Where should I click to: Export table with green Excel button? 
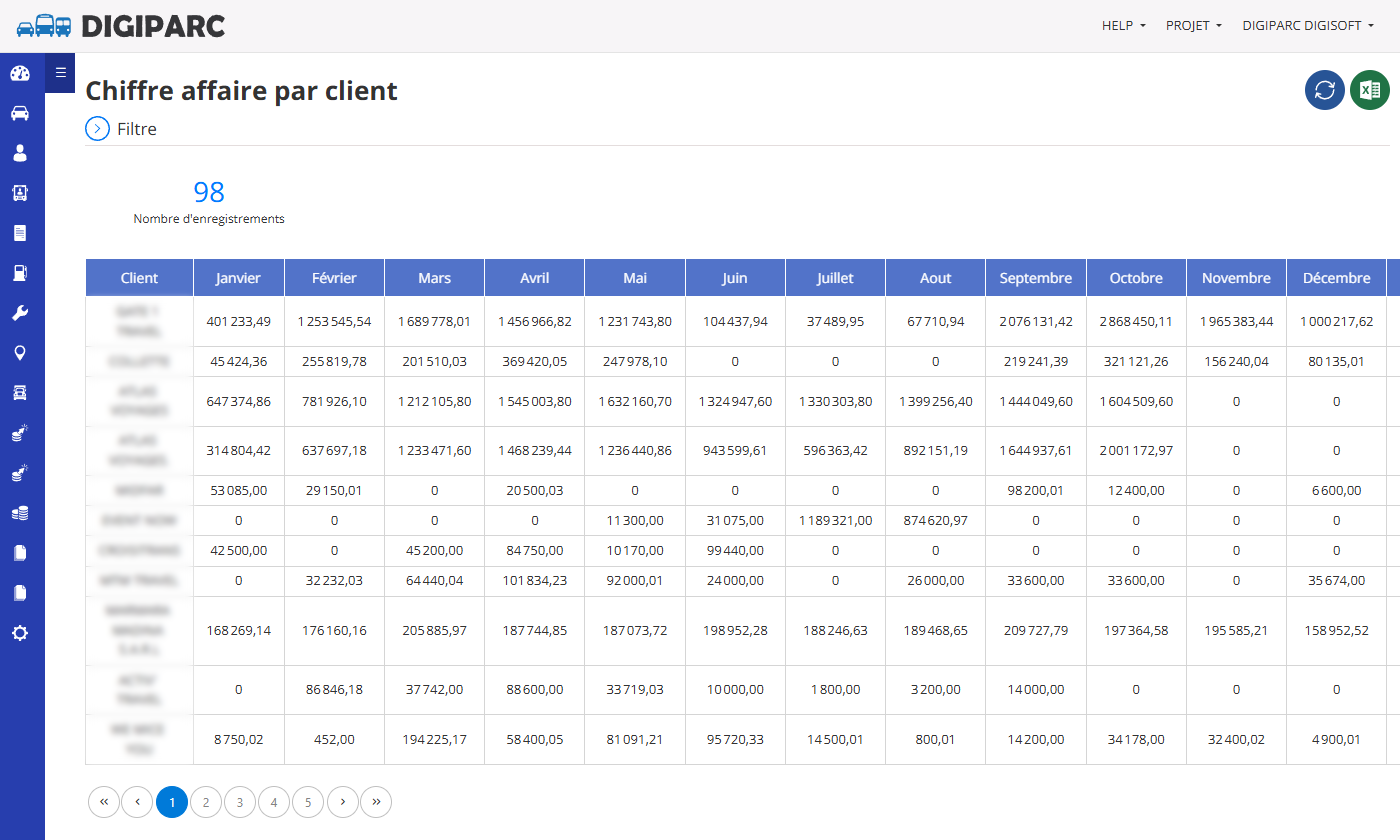1370,90
